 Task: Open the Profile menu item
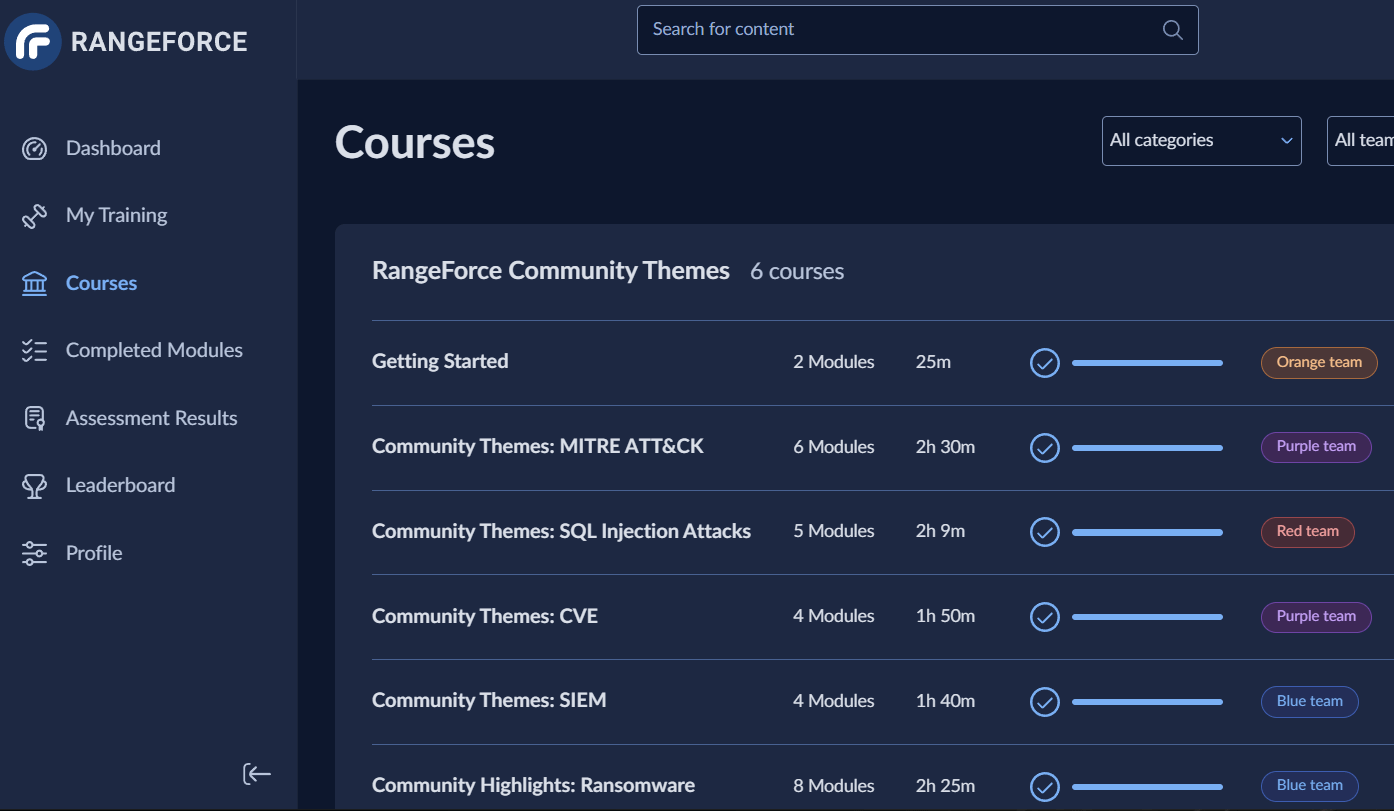pos(94,554)
